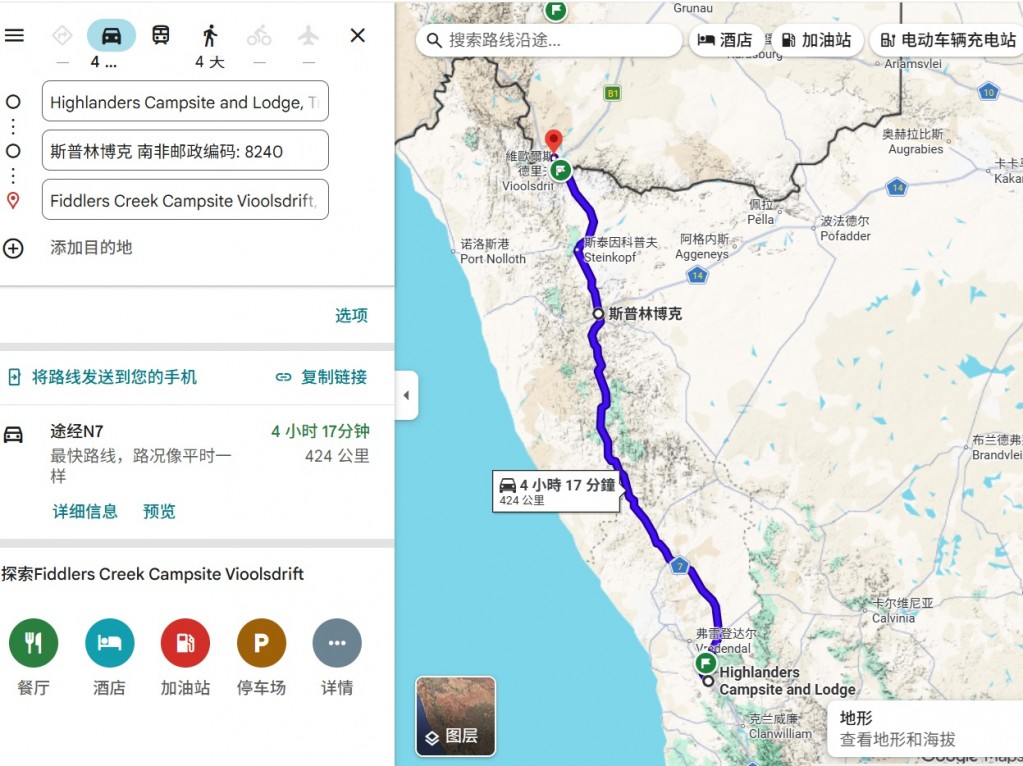The height and width of the screenshot is (766, 1023).
Task: Select driving travel mode car icon
Action: click(x=112, y=35)
